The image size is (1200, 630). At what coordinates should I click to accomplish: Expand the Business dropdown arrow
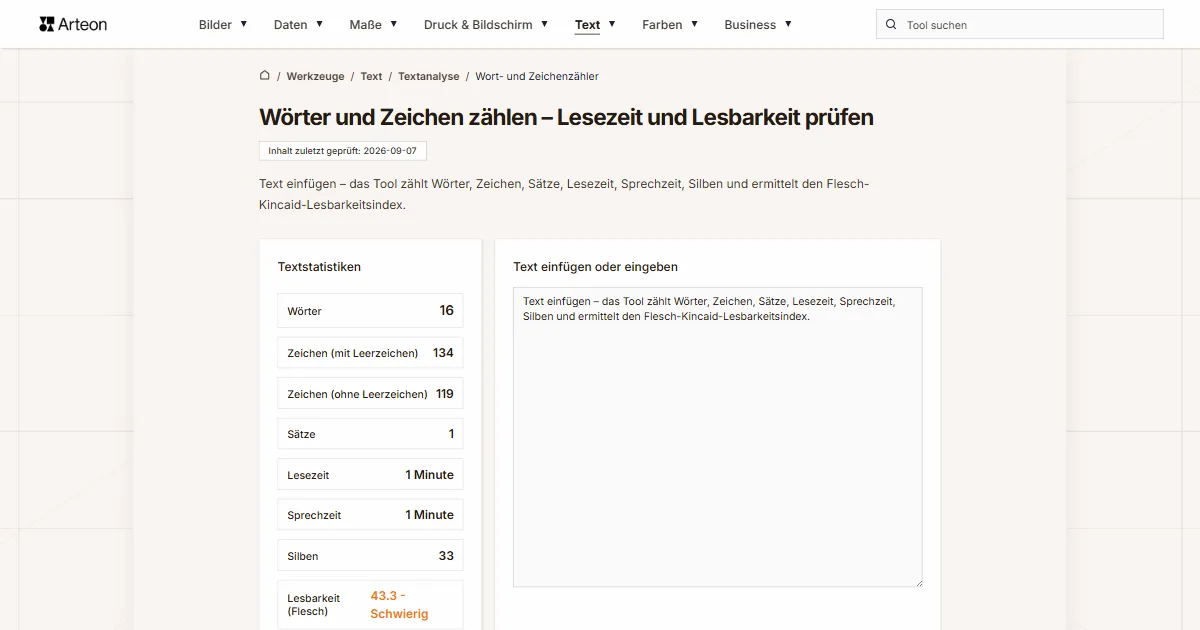788,23
